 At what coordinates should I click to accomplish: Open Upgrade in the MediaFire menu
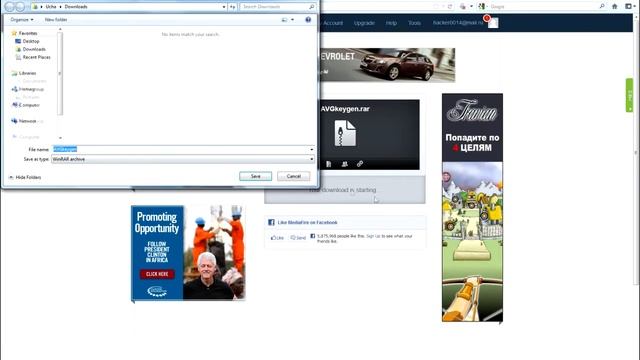coord(364,23)
